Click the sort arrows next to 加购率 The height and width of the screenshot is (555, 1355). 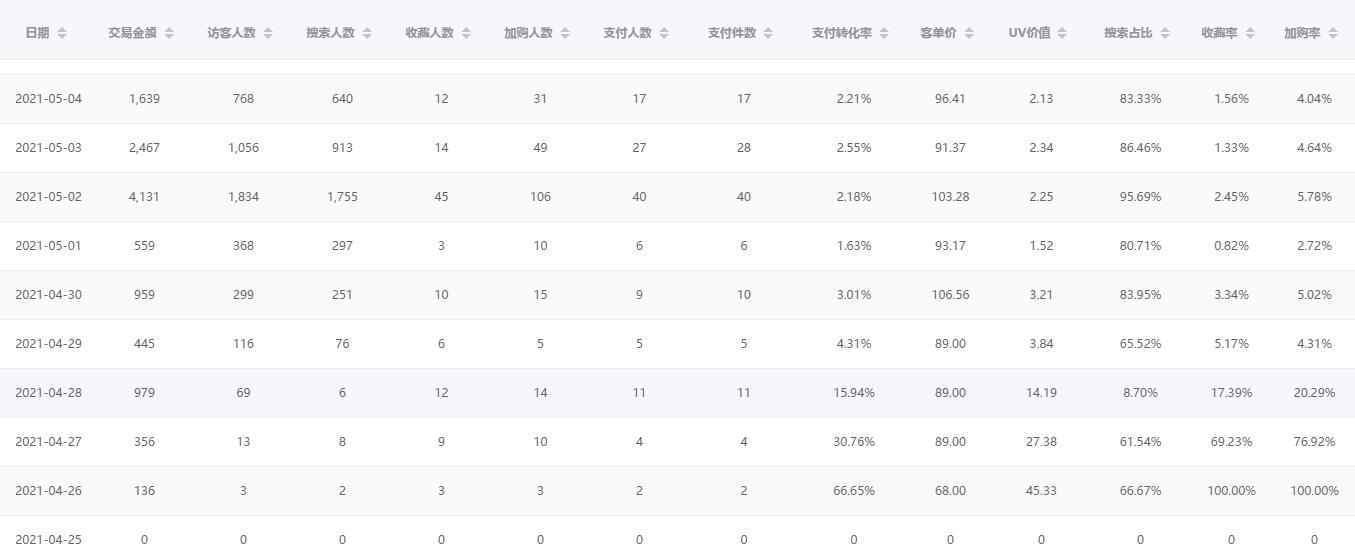click(x=1333, y=33)
